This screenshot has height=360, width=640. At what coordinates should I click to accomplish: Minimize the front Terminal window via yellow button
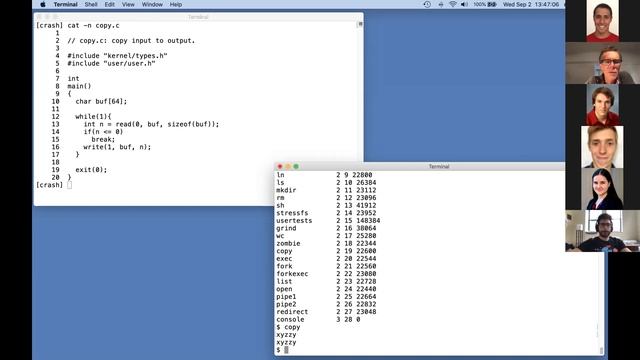coord(288,167)
